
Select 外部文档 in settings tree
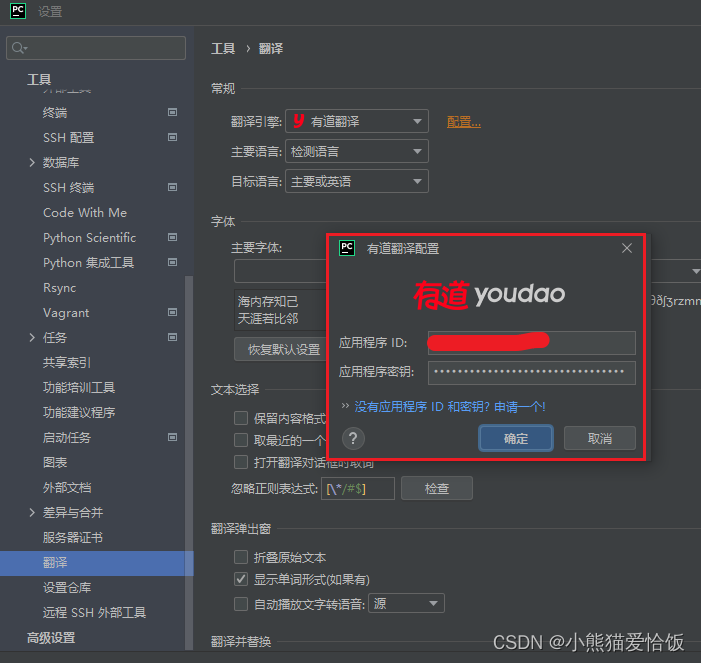click(67, 487)
